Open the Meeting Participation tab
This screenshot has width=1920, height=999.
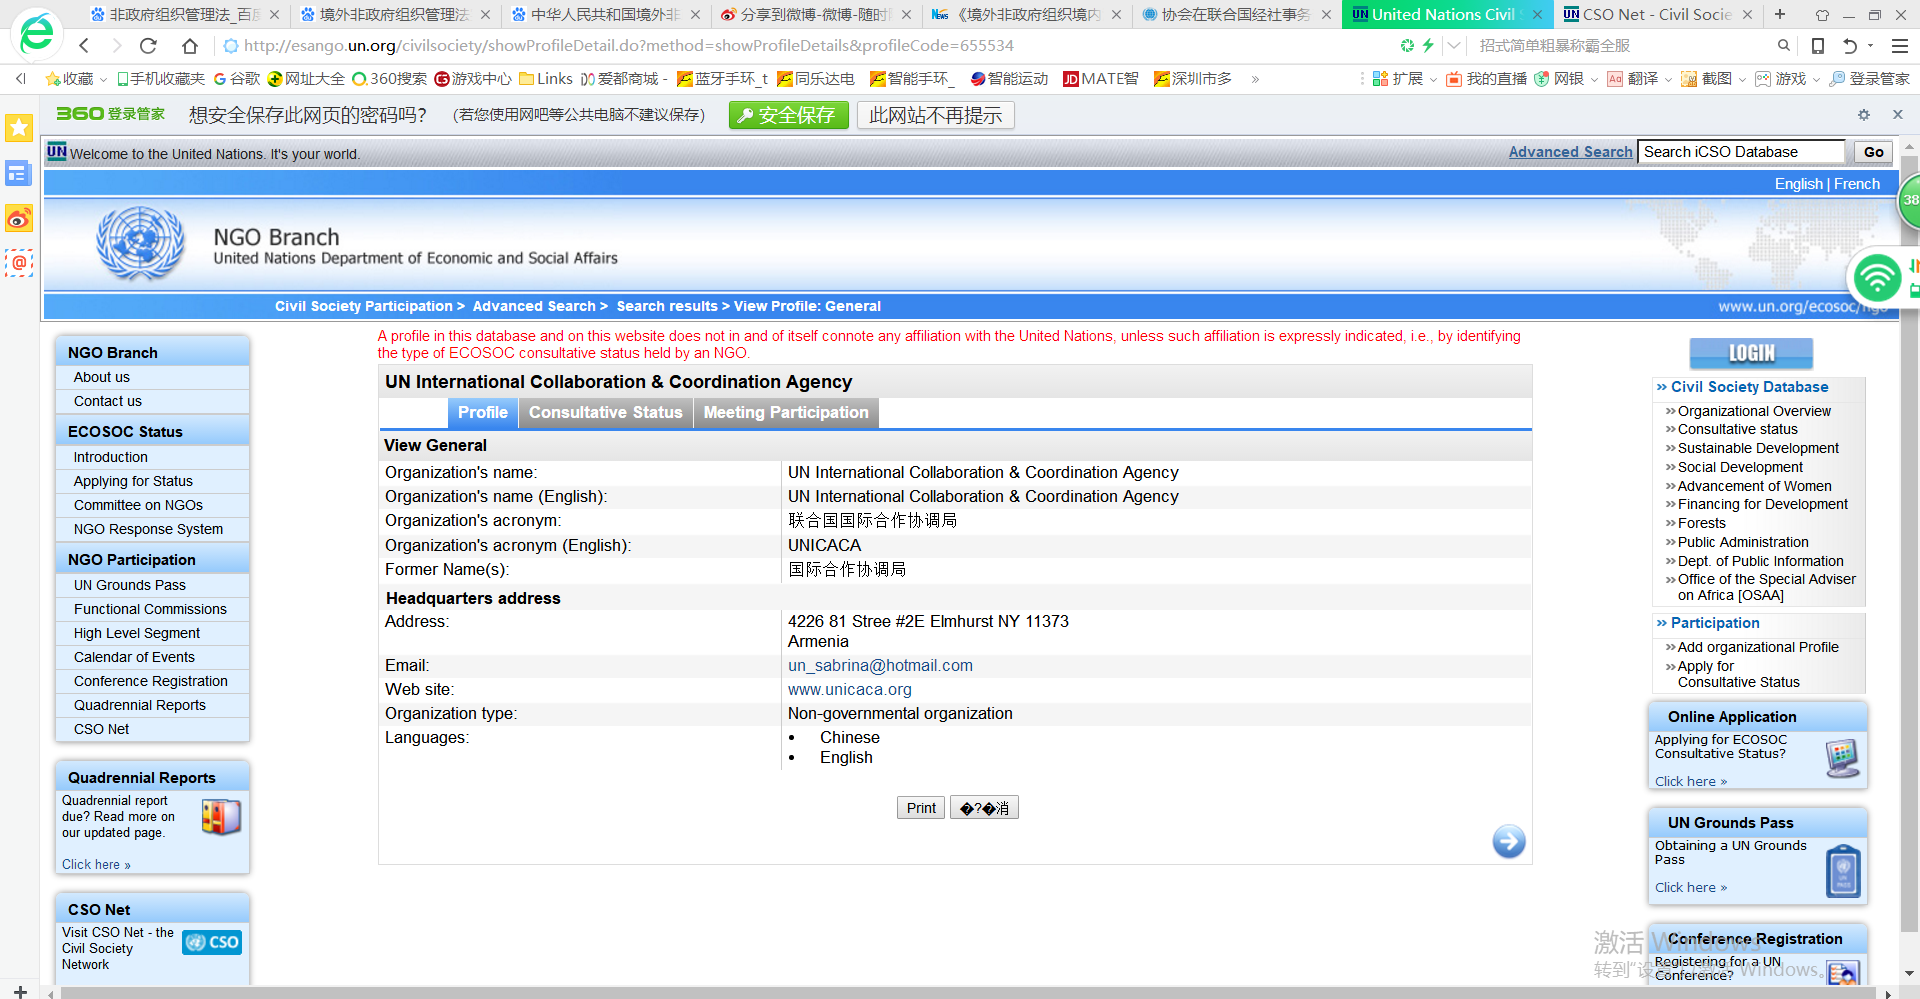point(786,412)
